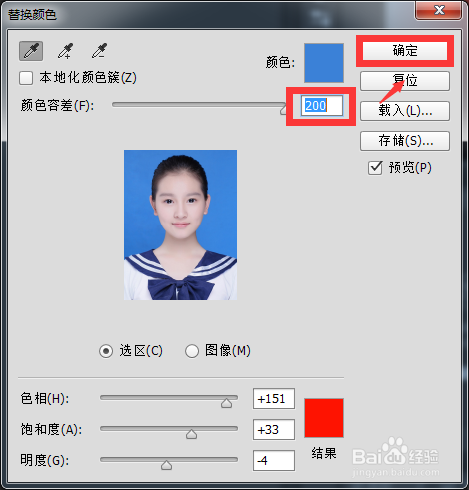
Task: Select the Eyedropper tool
Action: pyautogui.click(x=31, y=51)
